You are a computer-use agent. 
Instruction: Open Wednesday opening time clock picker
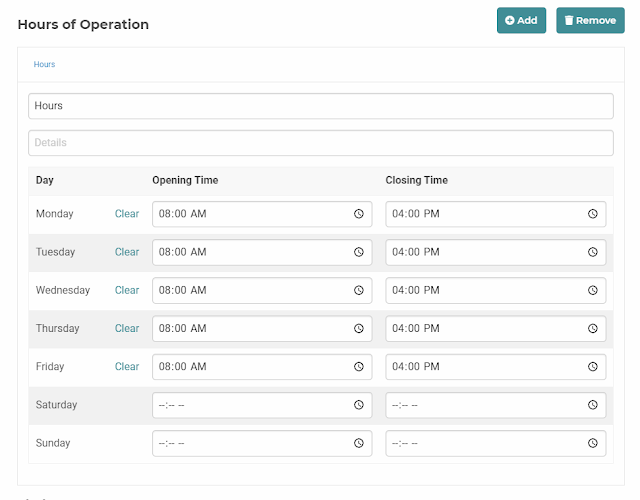[359, 290]
